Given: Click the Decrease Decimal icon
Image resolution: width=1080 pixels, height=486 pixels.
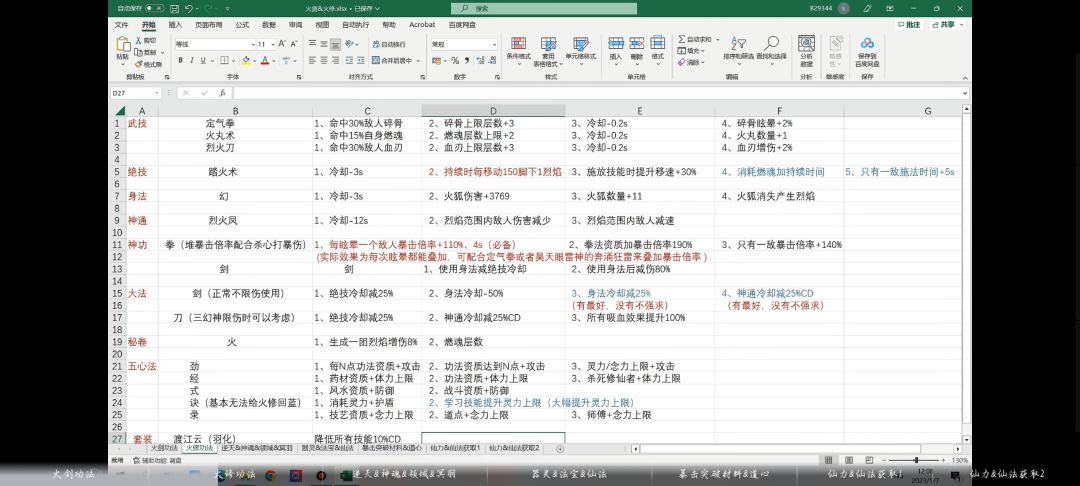Looking at the screenshot, I should click(490, 61).
